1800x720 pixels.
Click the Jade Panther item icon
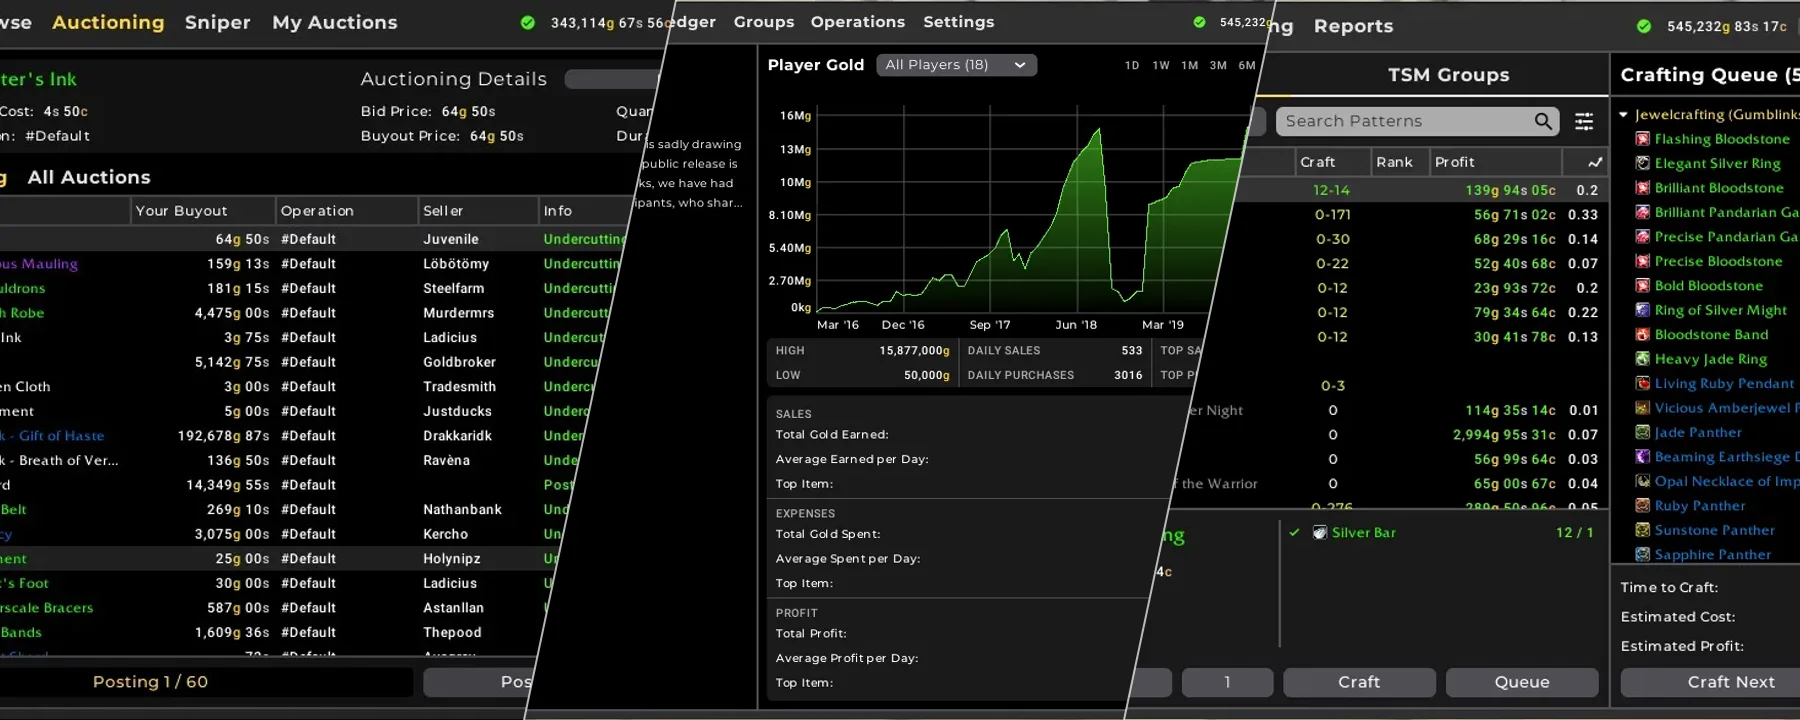1642,432
